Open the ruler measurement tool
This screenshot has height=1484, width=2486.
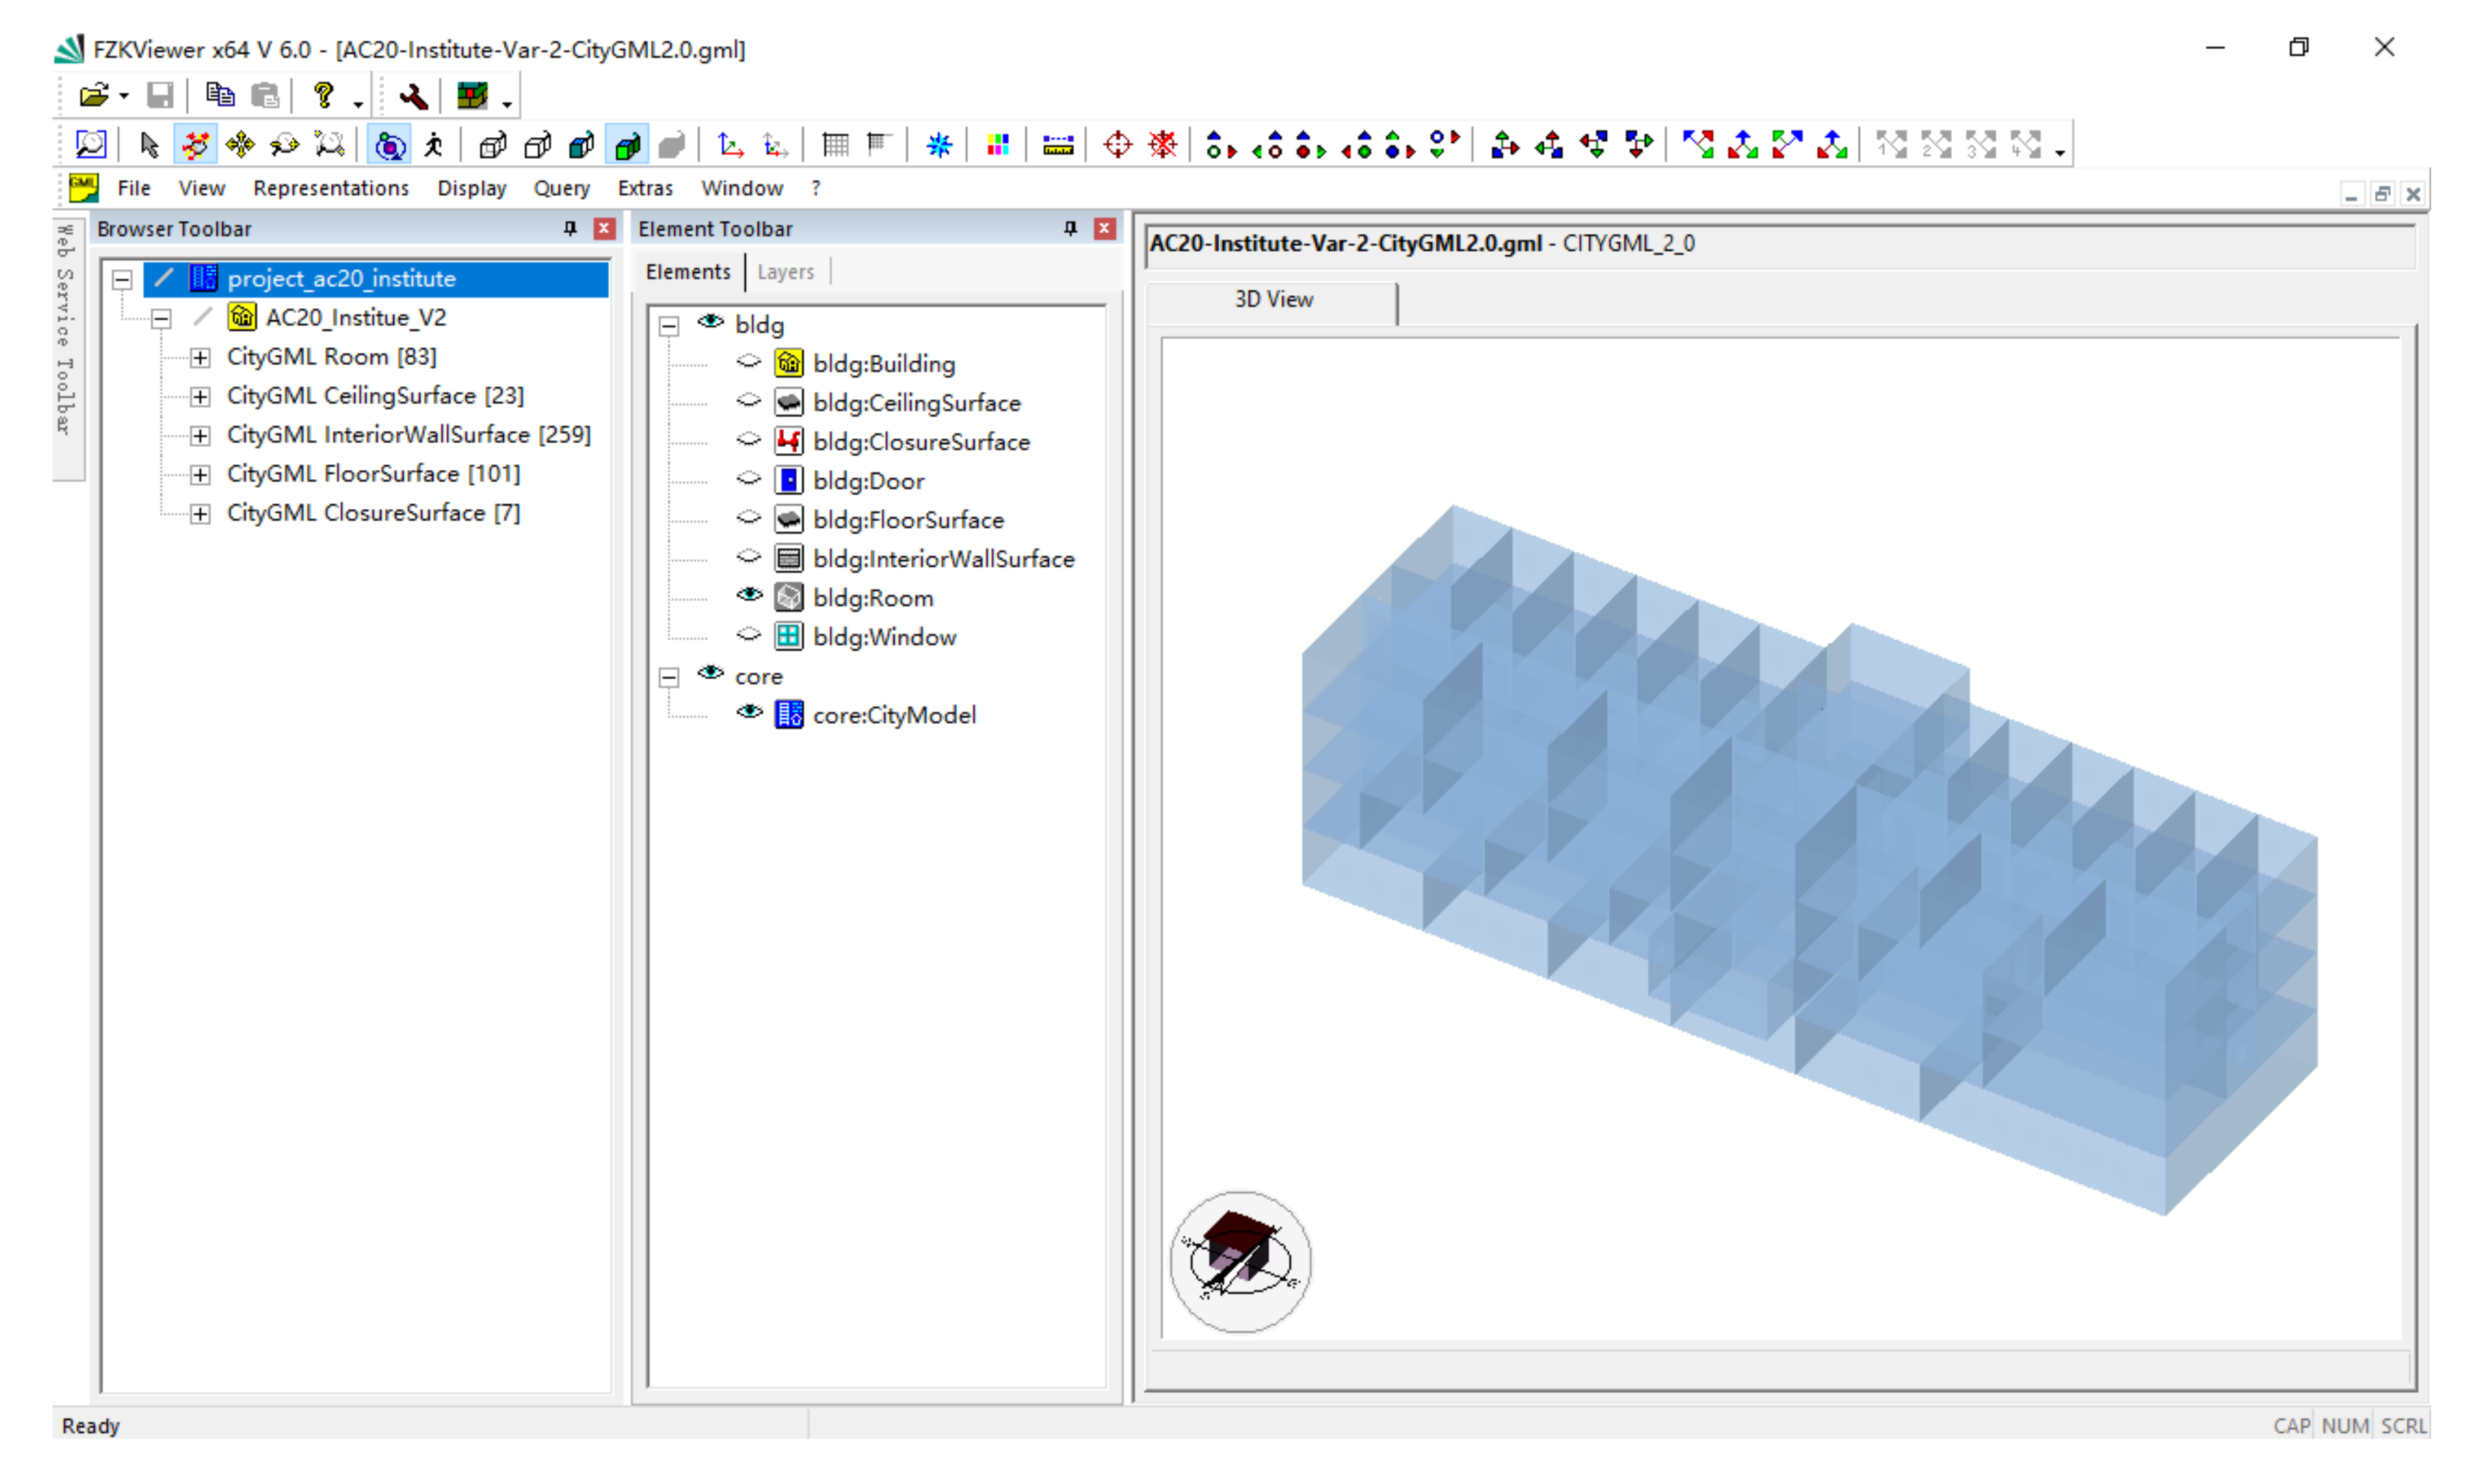1058,146
